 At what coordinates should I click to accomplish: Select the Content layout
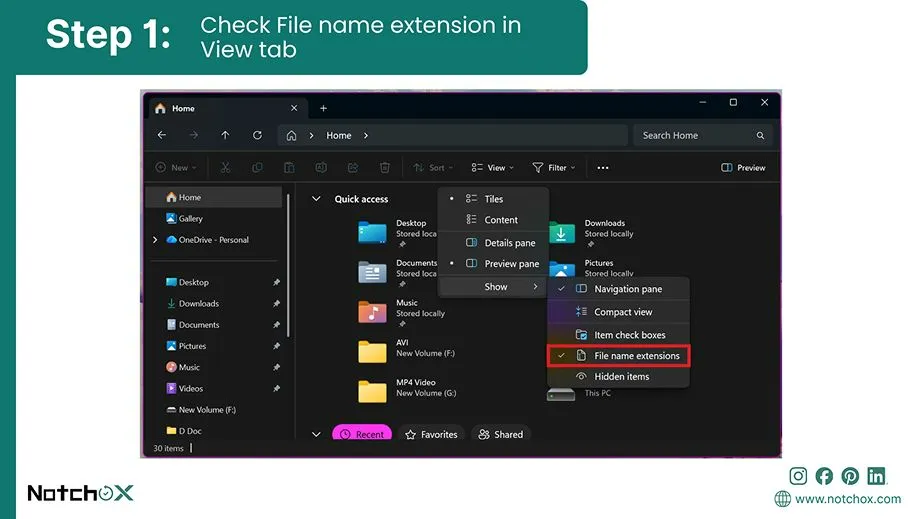[x=494, y=220]
